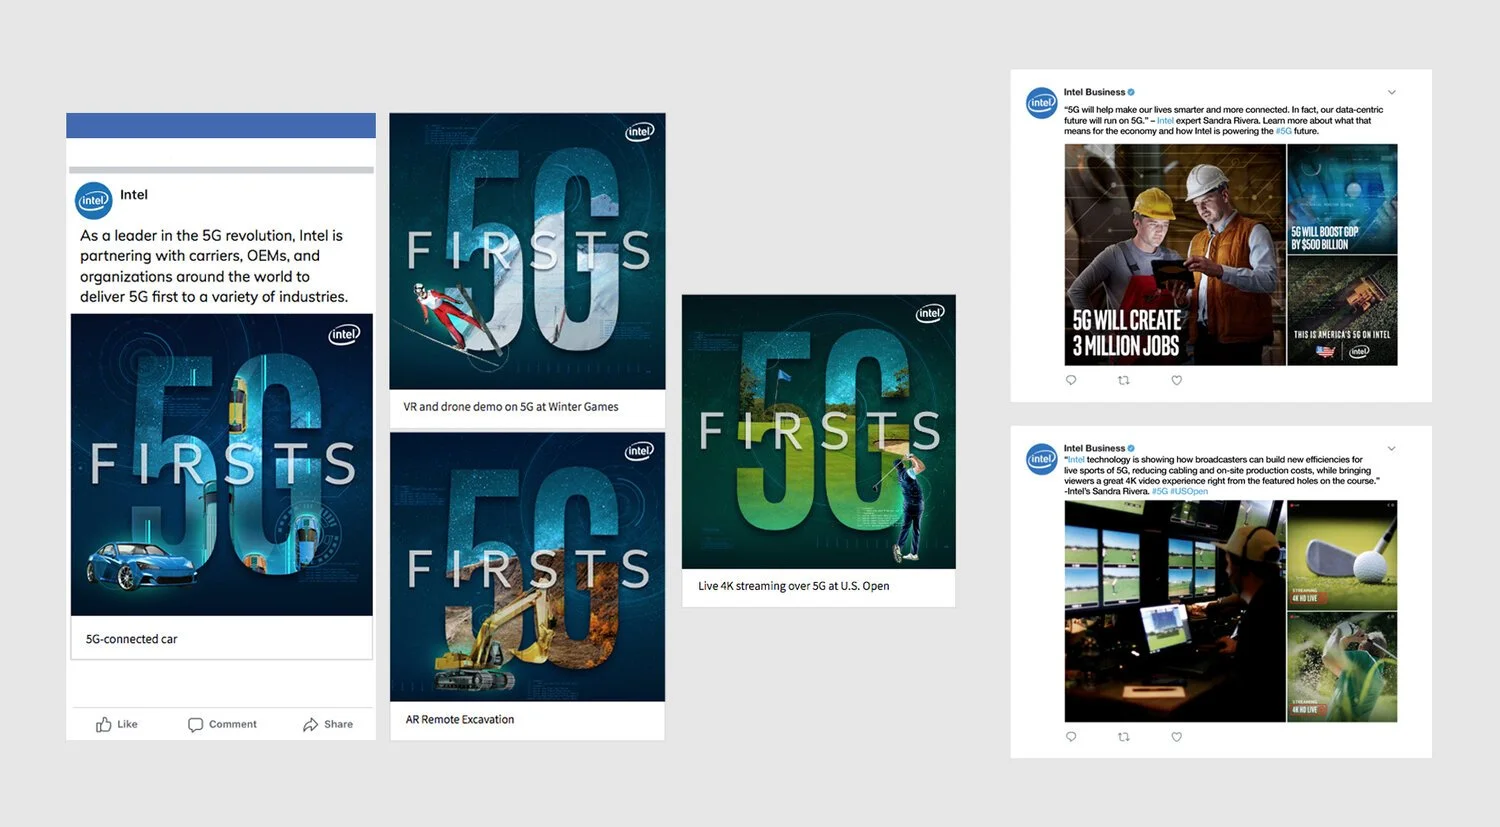Toggle the like heart on the top tweet

tap(1176, 380)
